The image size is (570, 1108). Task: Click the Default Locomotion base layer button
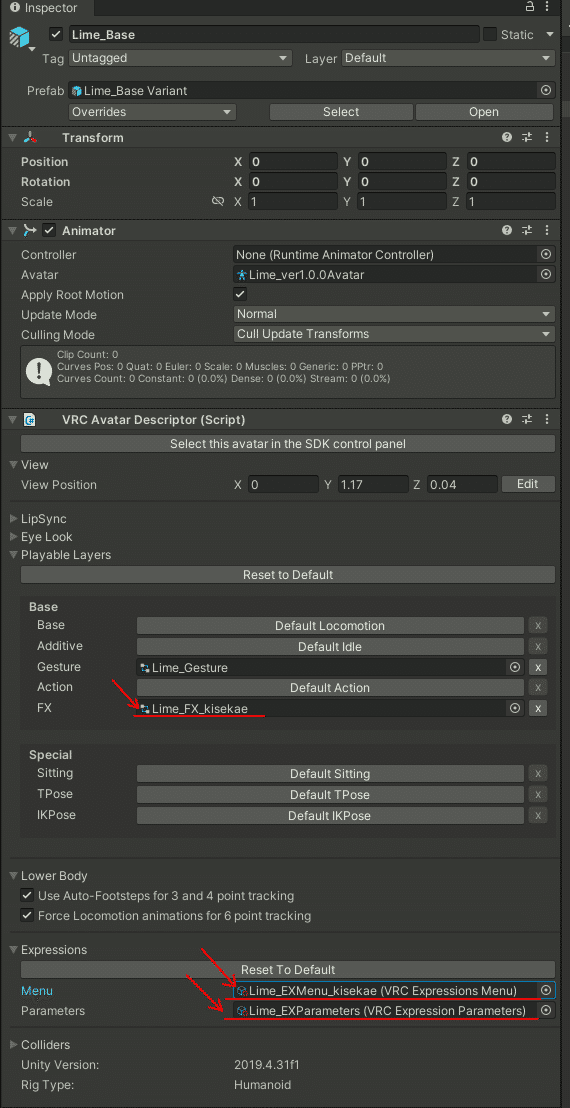(x=330, y=625)
